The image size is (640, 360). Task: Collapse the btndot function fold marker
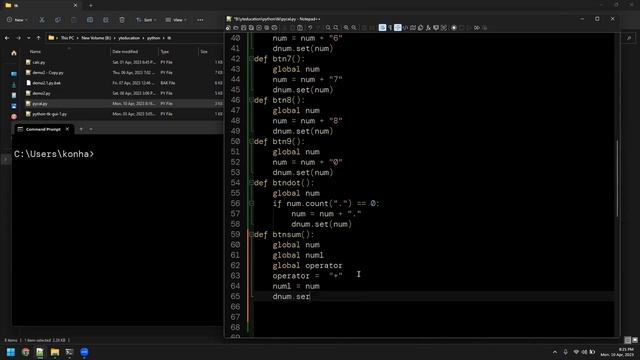tap(251, 182)
